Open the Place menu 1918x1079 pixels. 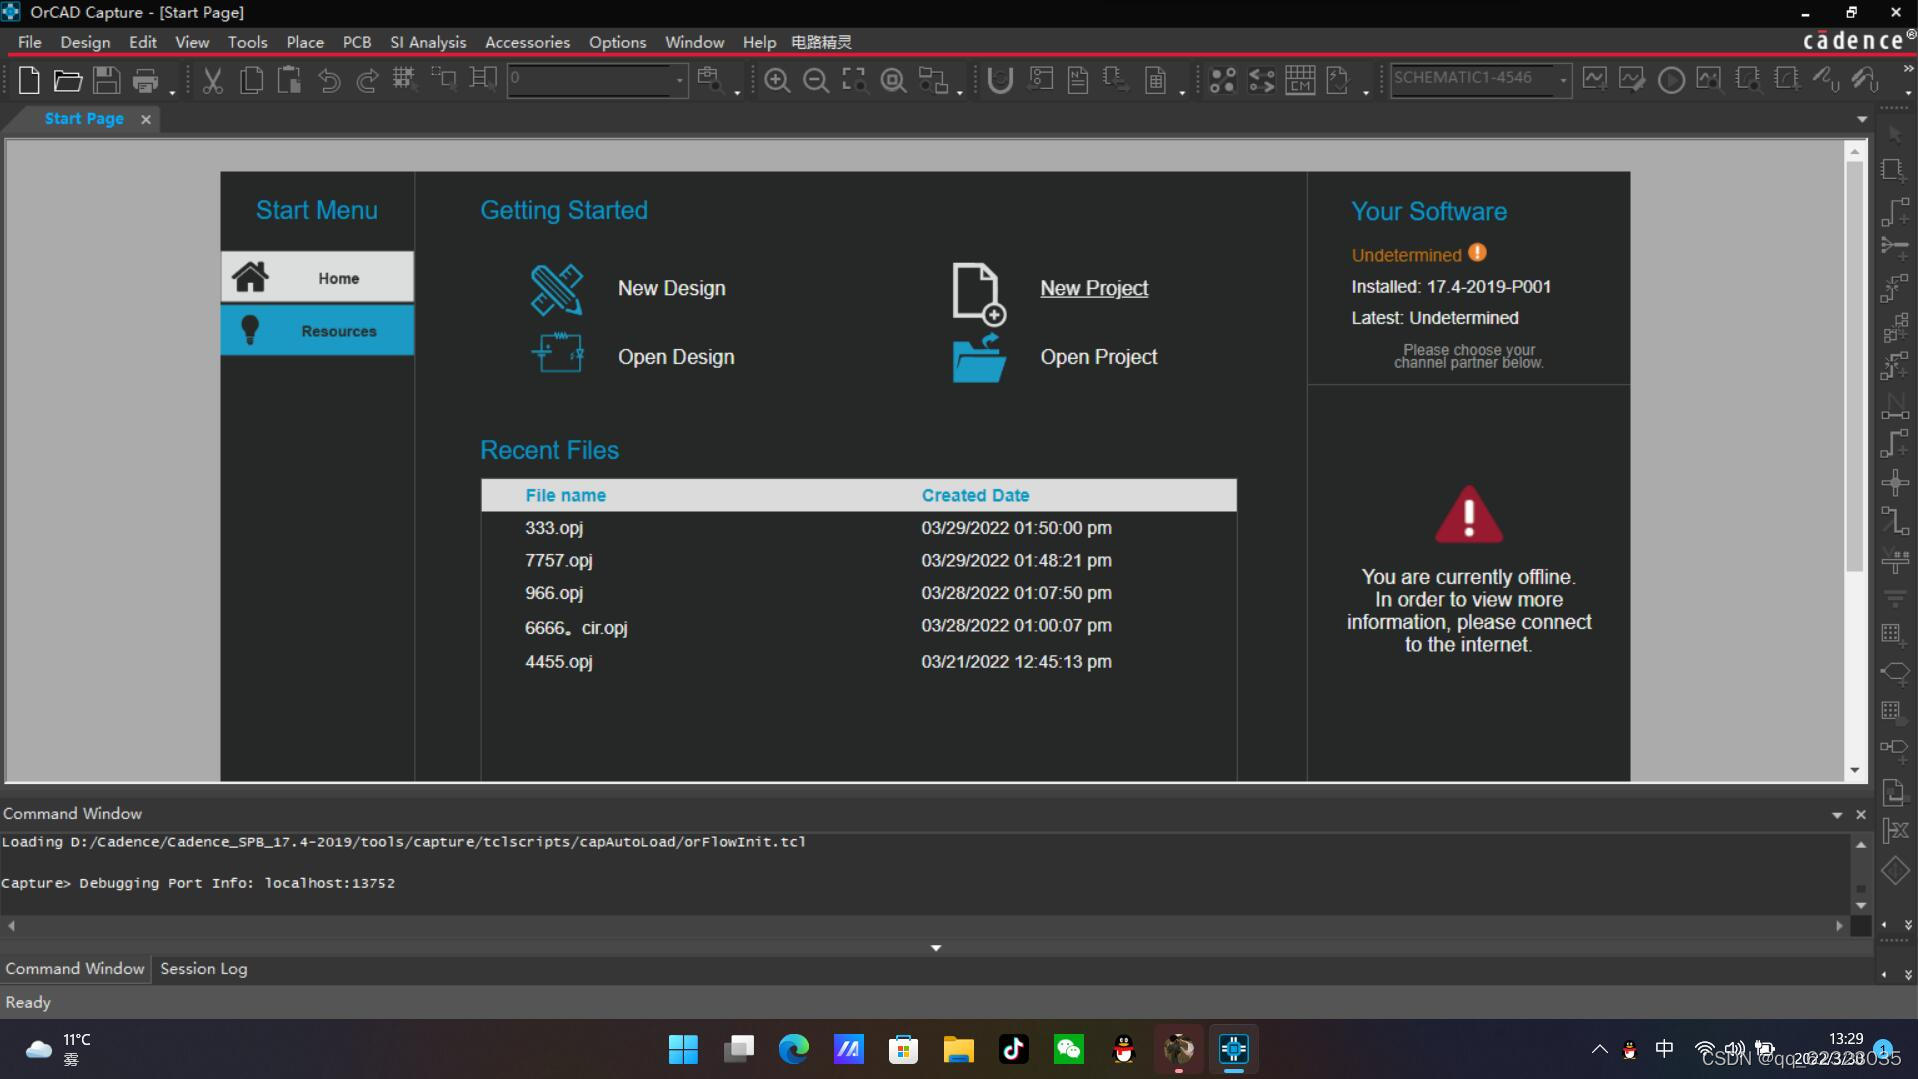point(305,42)
